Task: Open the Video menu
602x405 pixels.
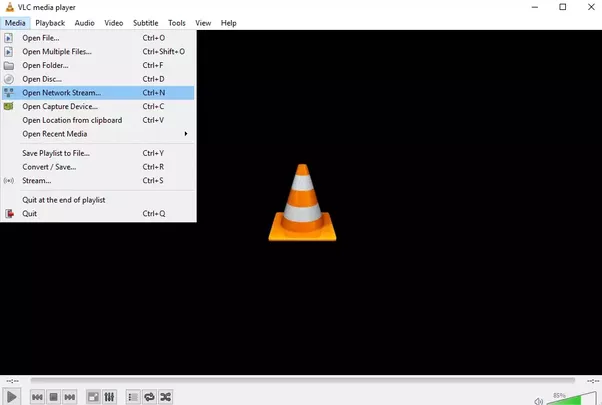Action: click(114, 23)
